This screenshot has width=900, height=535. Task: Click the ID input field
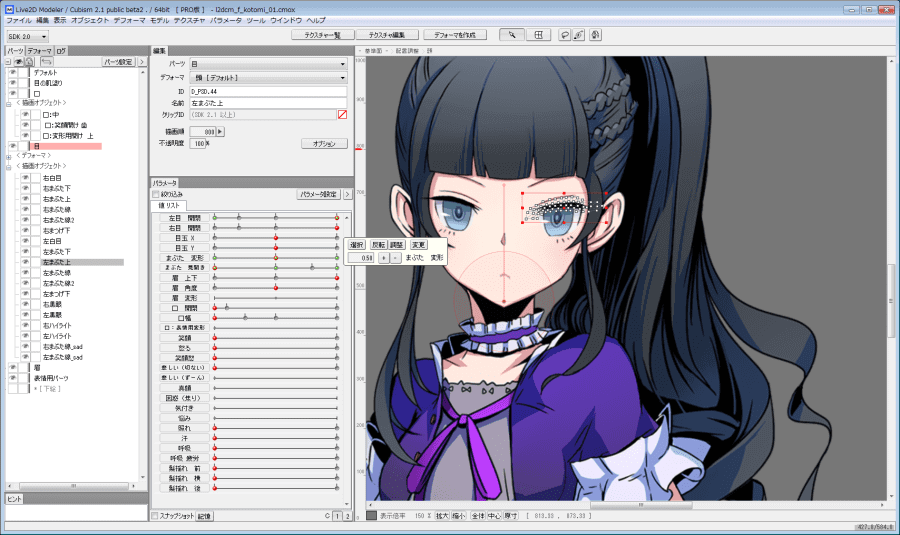pos(268,91)
